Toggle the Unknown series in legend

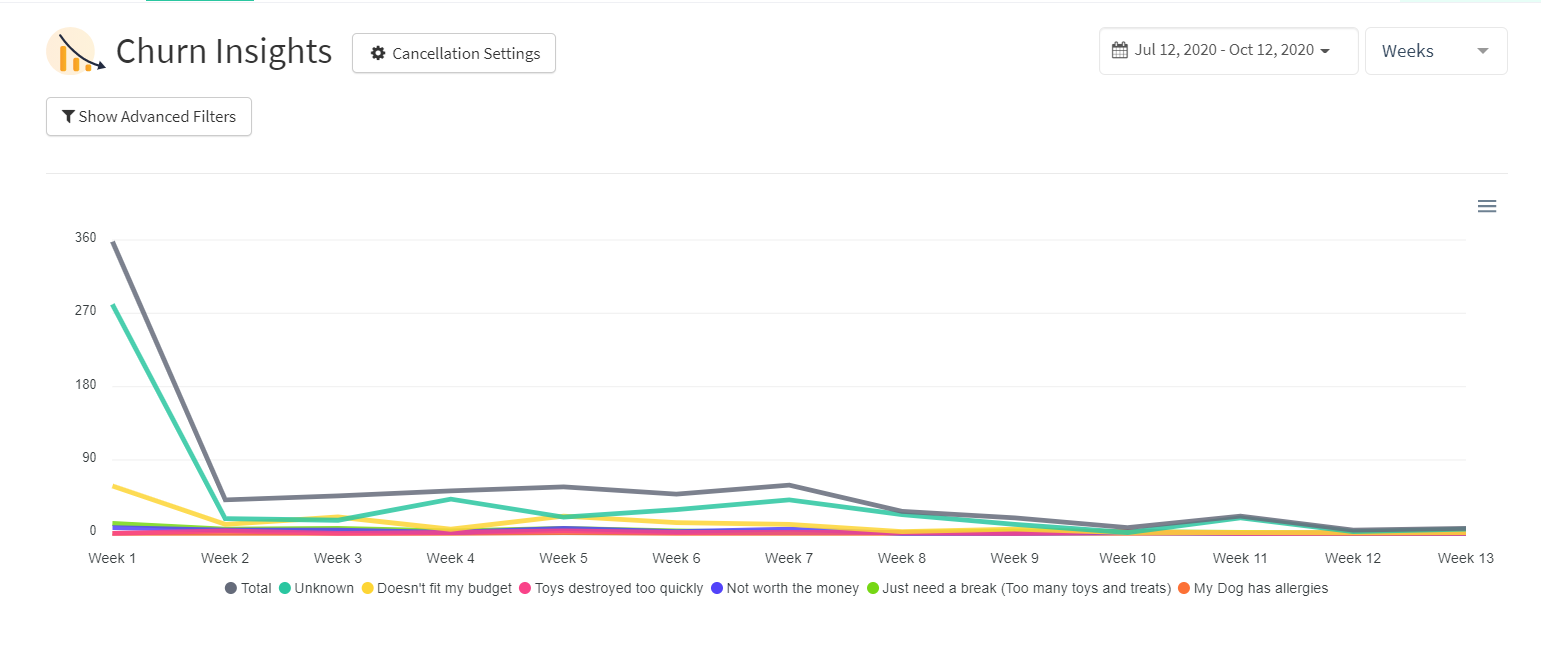tap(316, 589)
